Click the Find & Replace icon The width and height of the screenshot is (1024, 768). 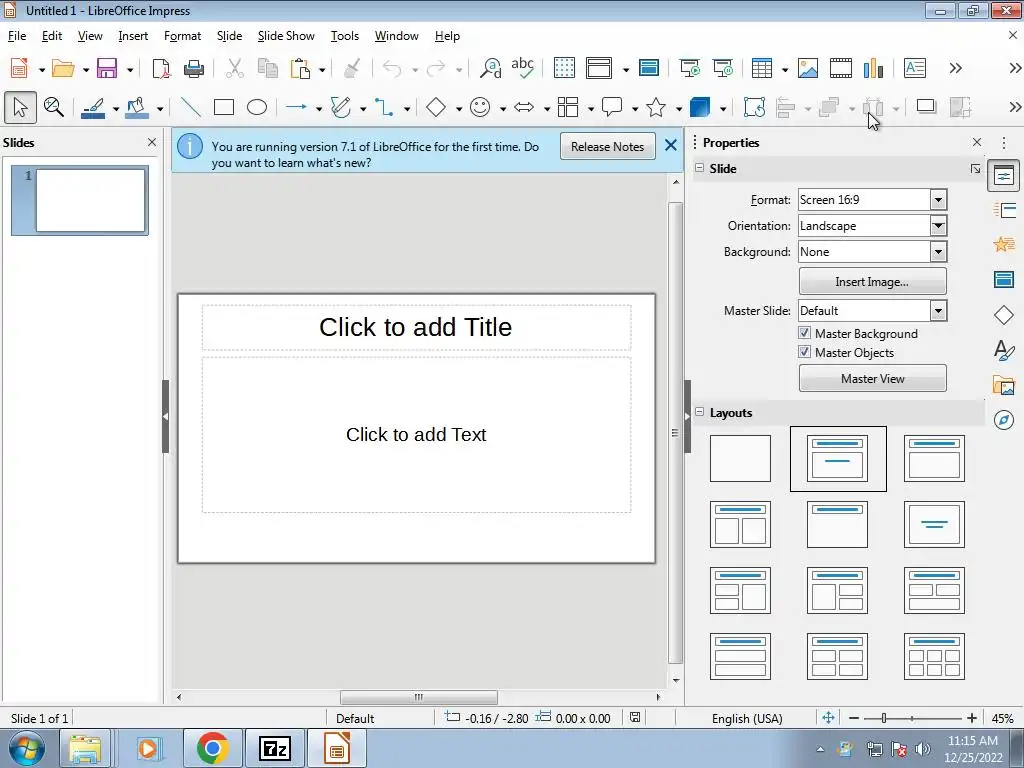(490, 68)
